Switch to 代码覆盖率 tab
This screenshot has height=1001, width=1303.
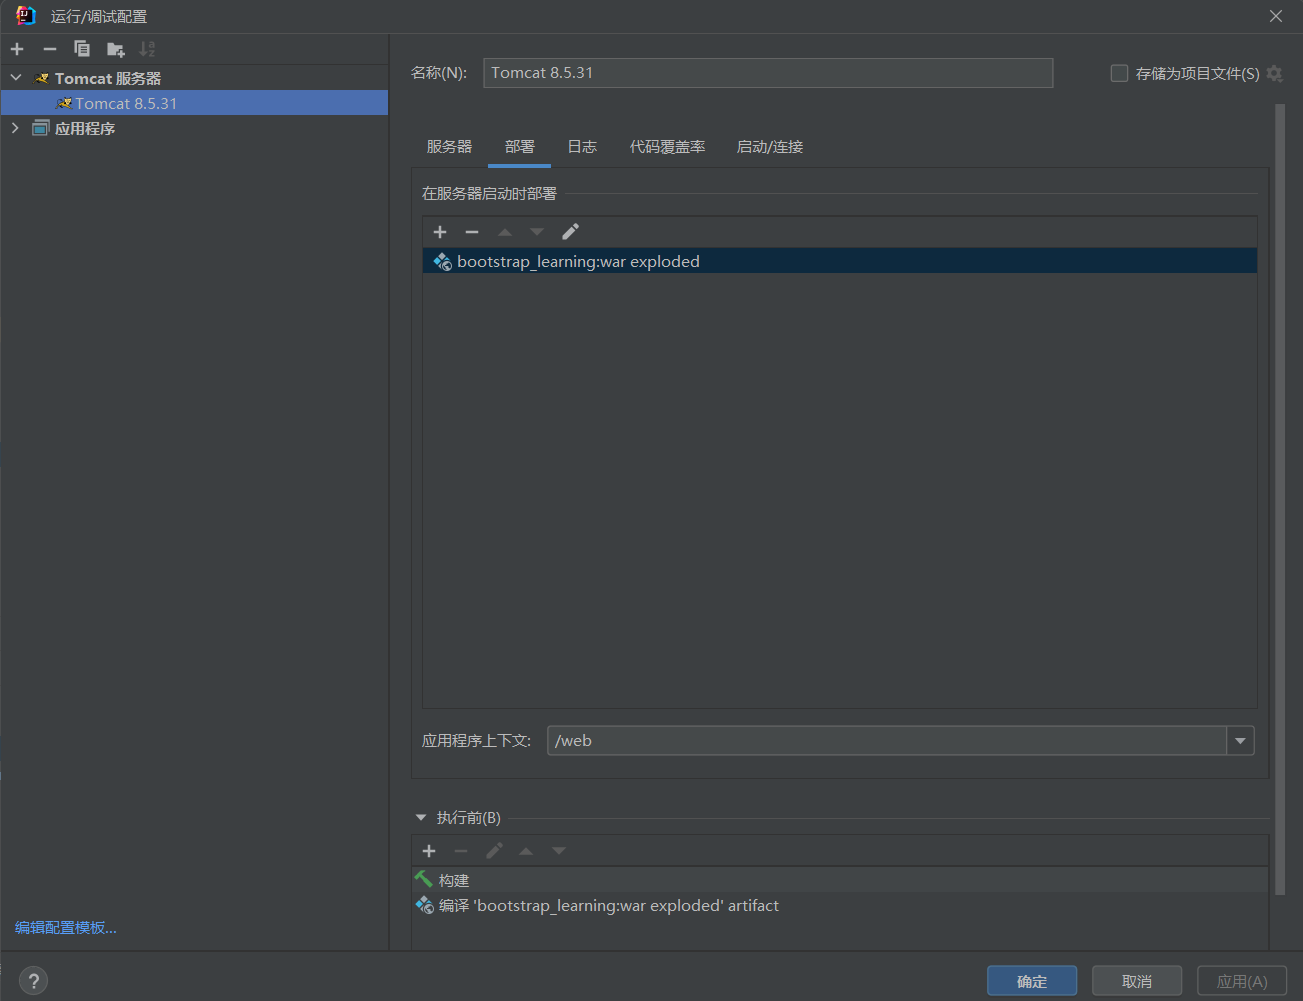pyautogui.click(x=668, y=147)
